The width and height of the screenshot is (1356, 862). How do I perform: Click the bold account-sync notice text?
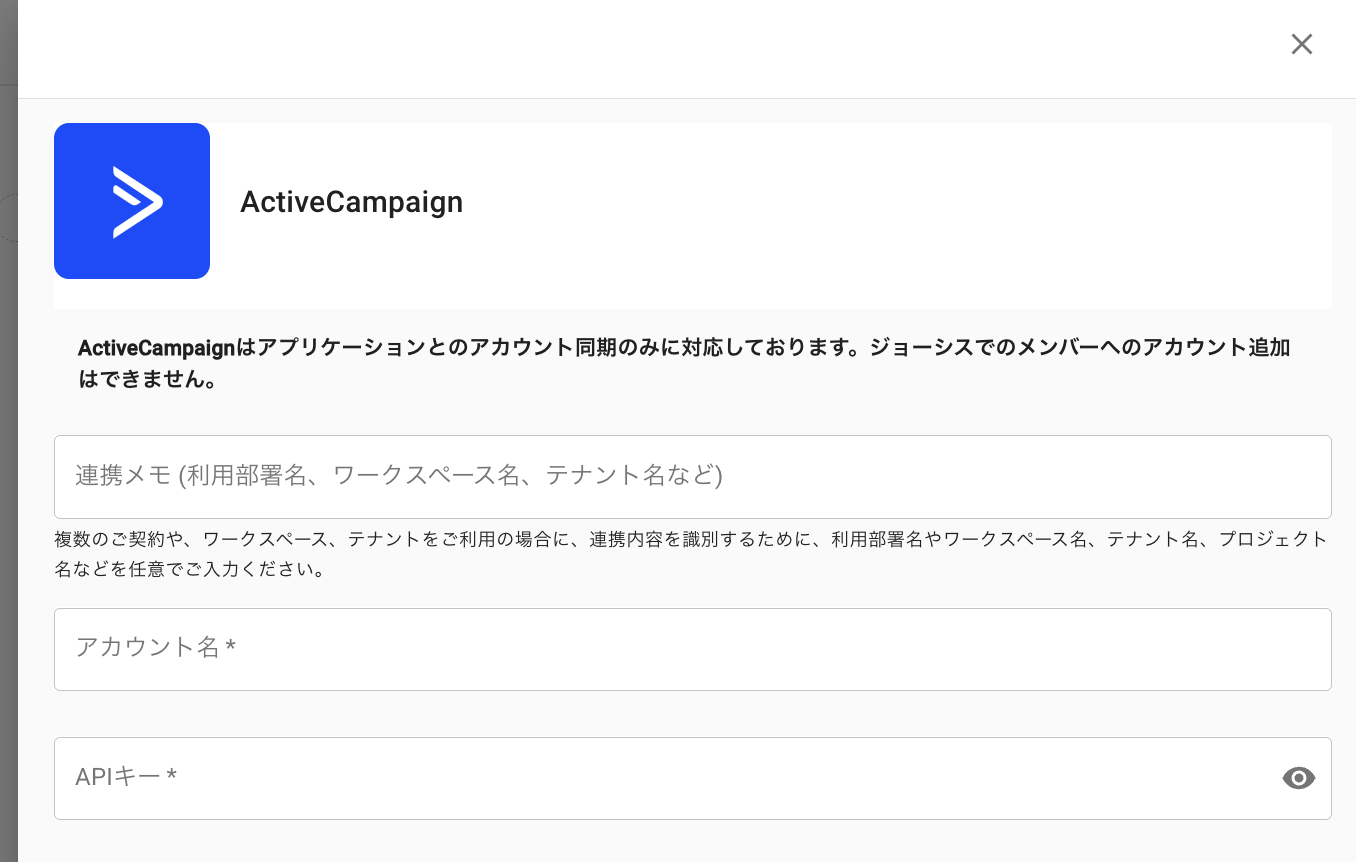683,348
